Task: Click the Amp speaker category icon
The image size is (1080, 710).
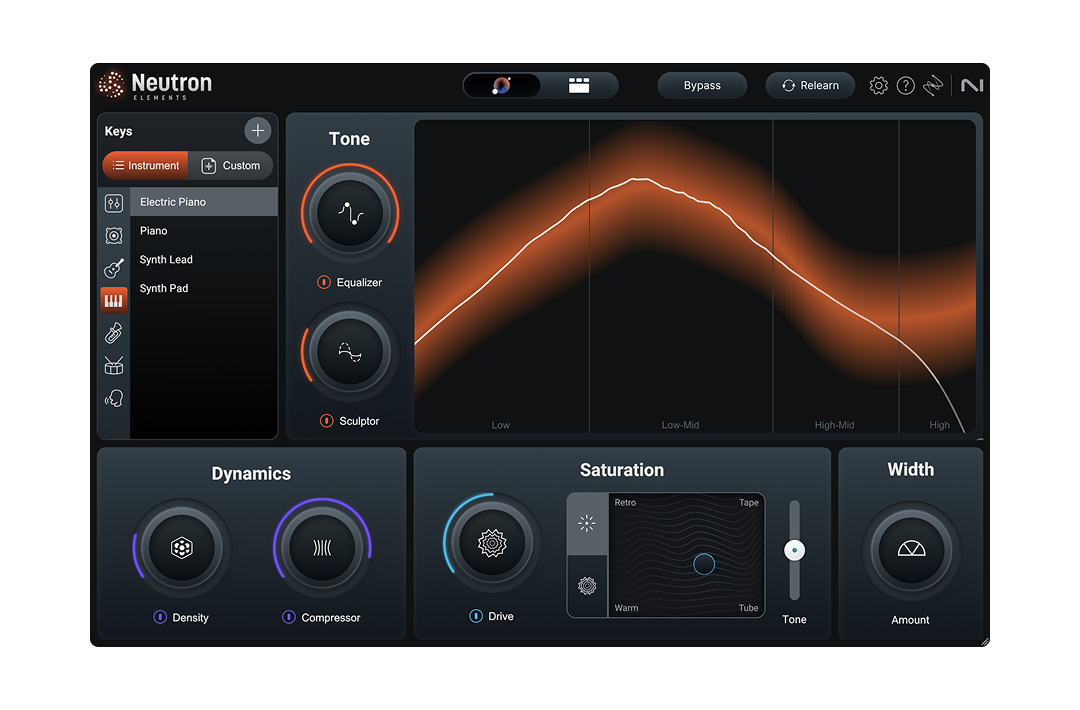Action: pos(113,235)
